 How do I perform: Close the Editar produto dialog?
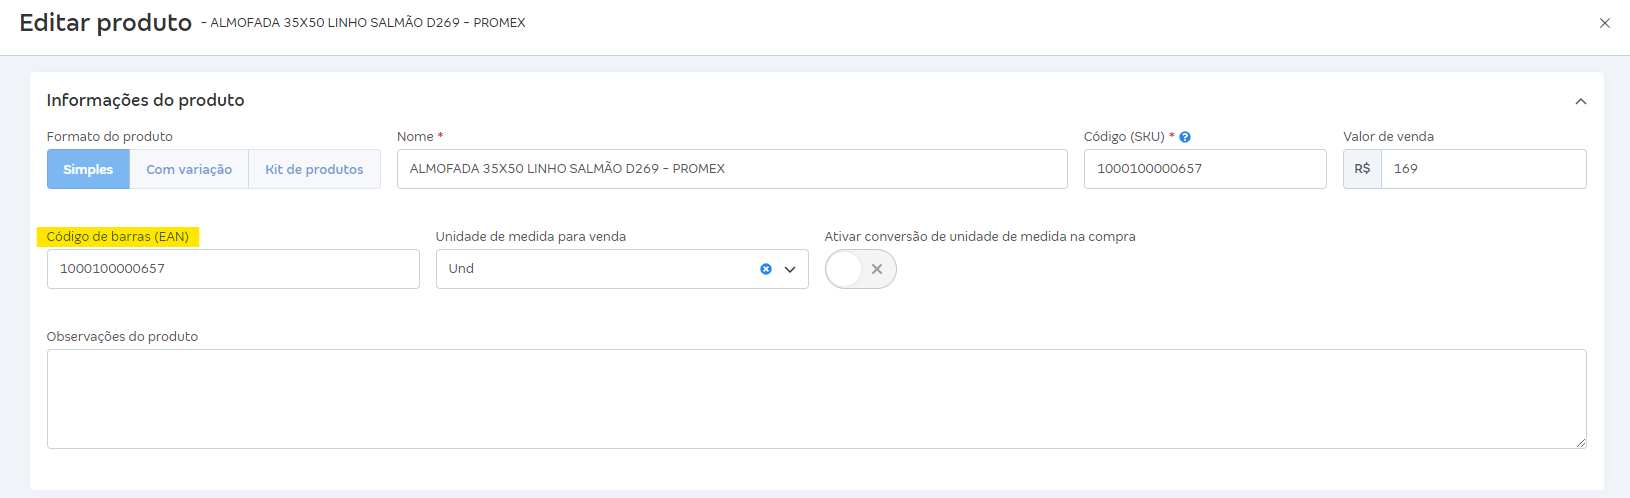click(x=1605, y=23)
